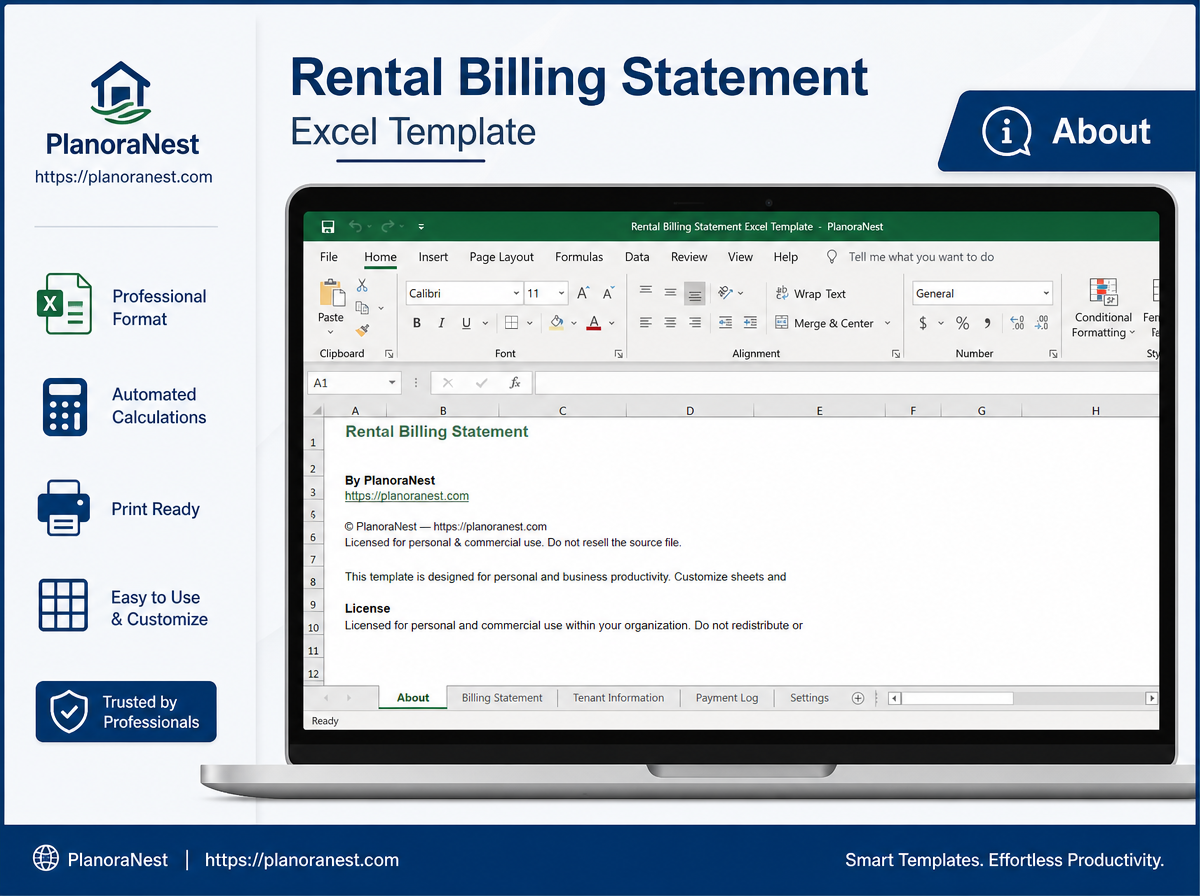Toggle Align Left

pyautogui.click(x=645, y=323)
